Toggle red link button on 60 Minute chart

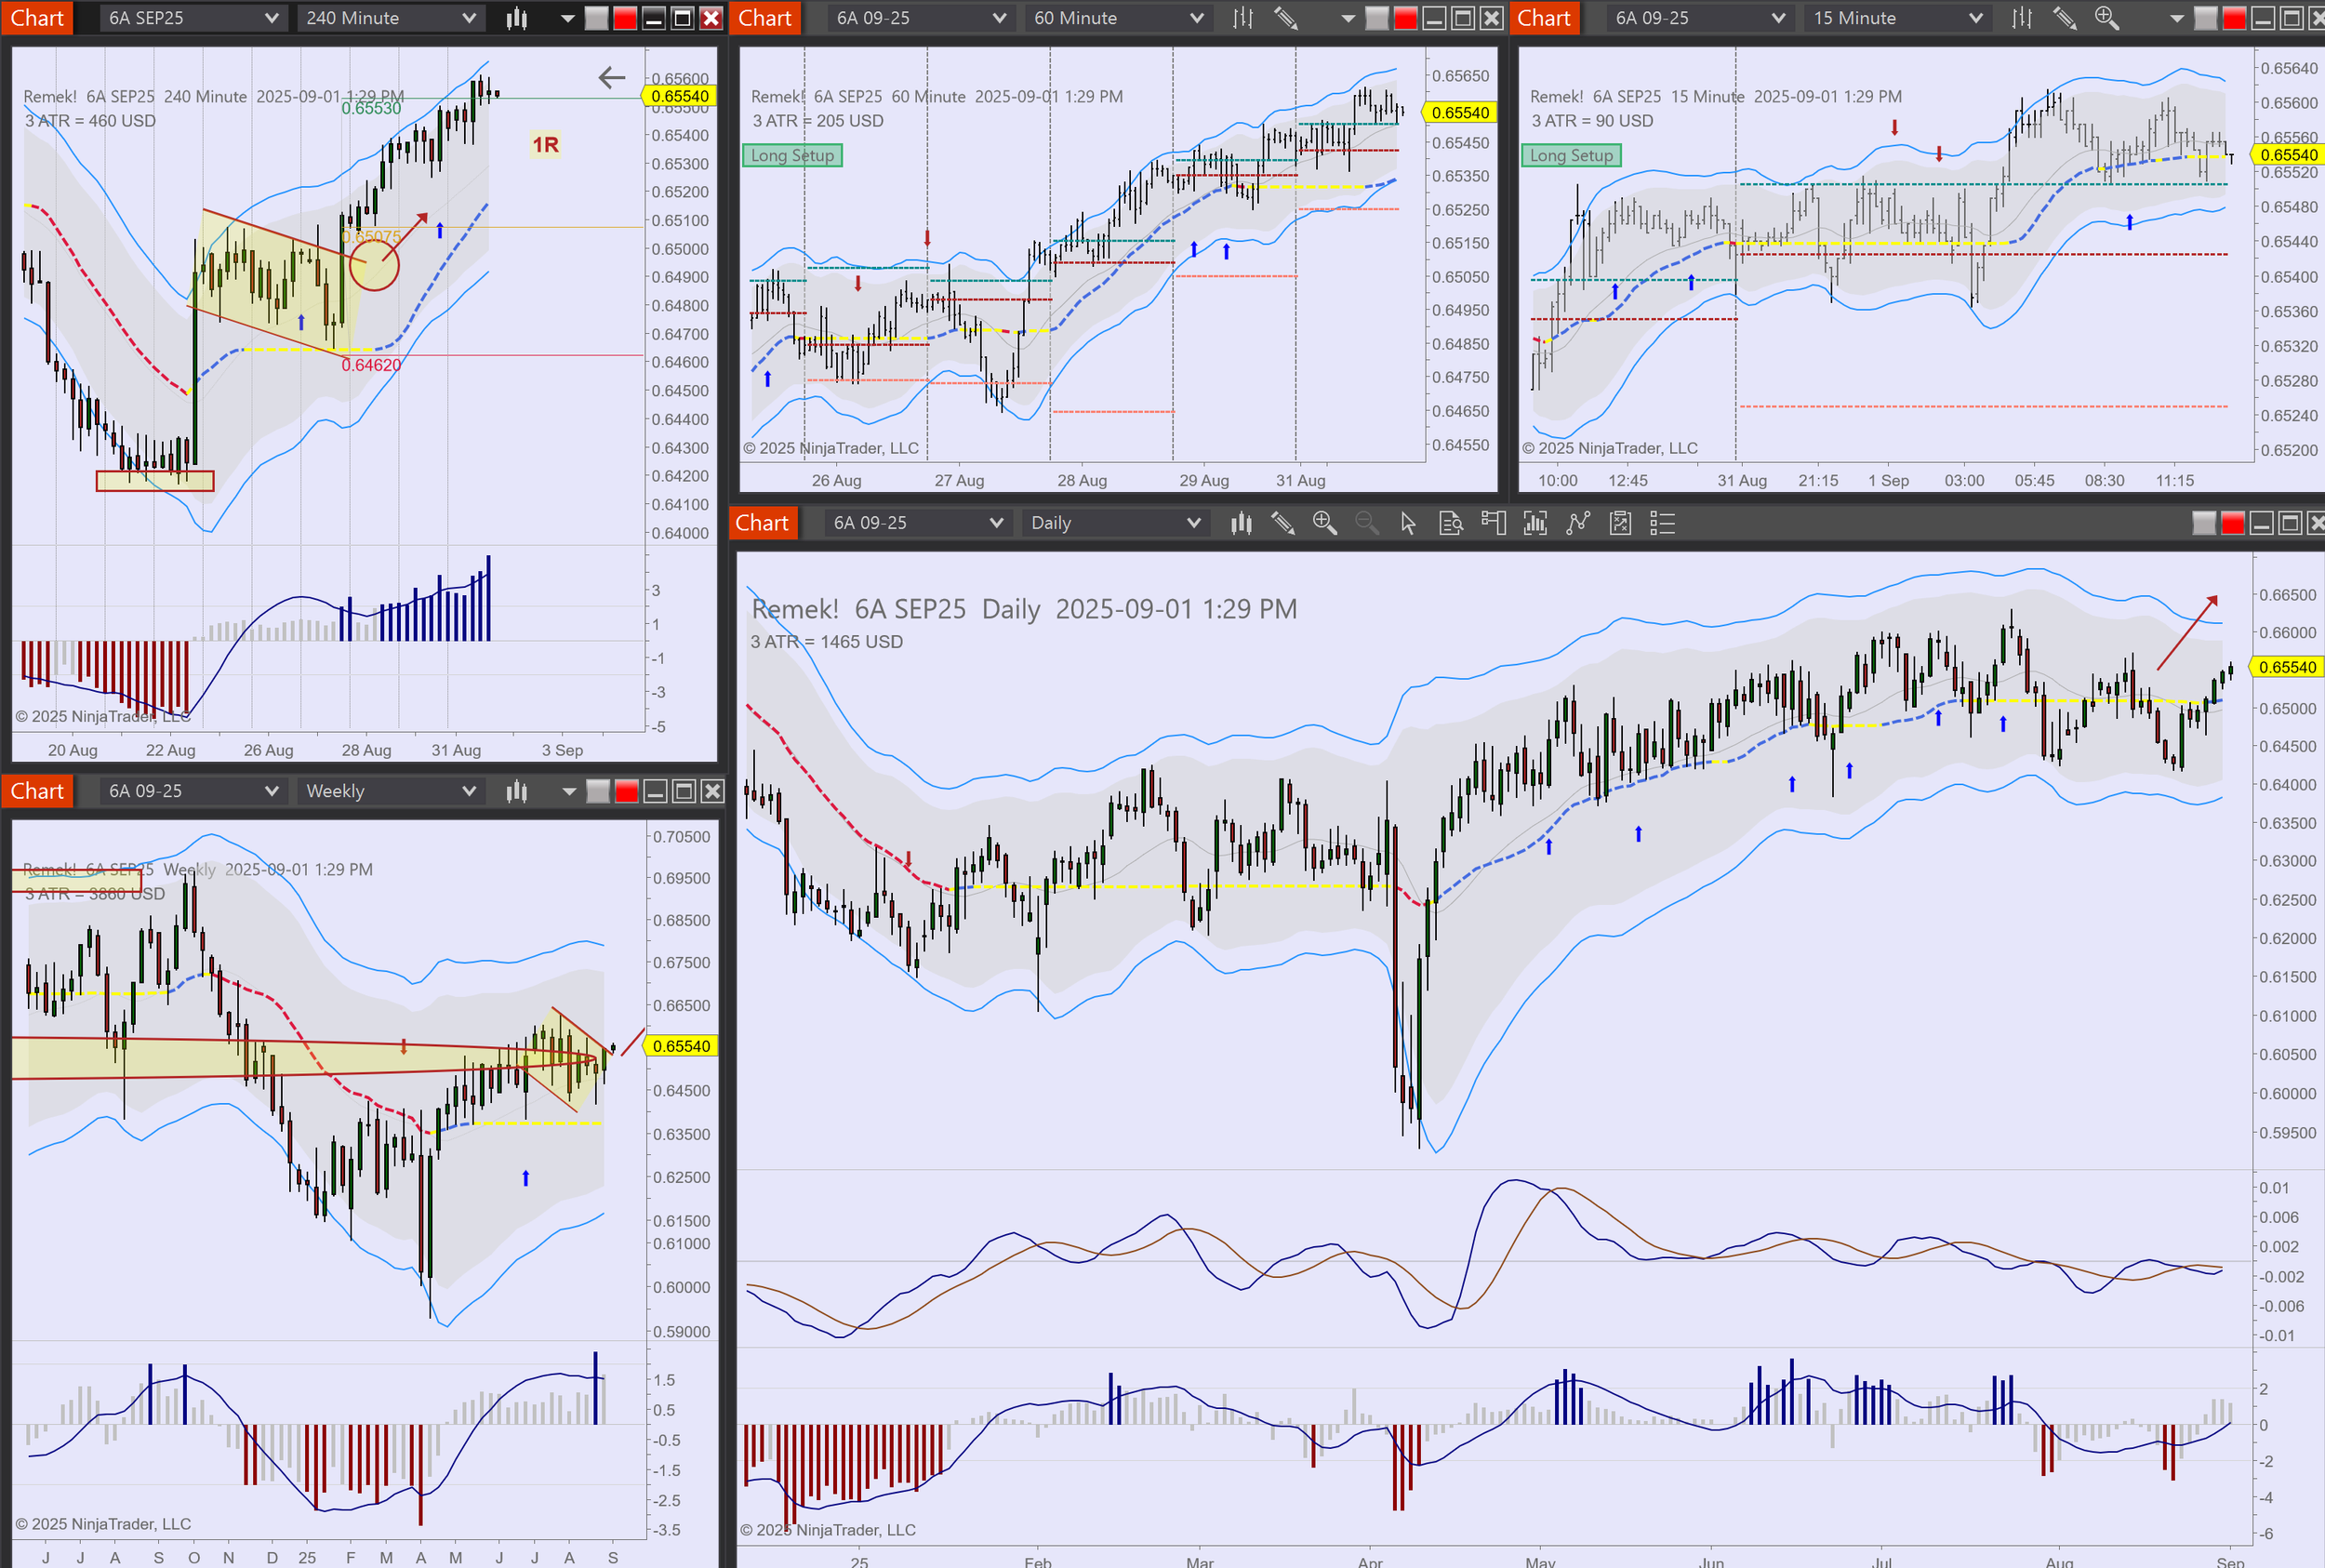point(1405,18)
